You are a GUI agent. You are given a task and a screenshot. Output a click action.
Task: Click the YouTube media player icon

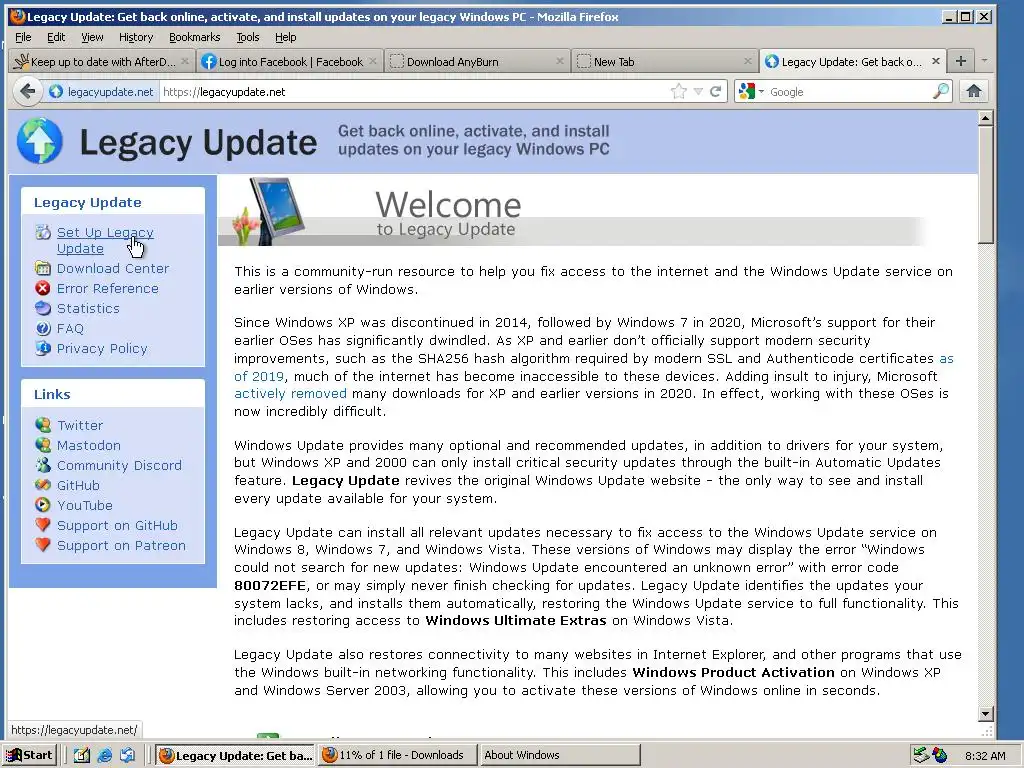click(43, 505)
